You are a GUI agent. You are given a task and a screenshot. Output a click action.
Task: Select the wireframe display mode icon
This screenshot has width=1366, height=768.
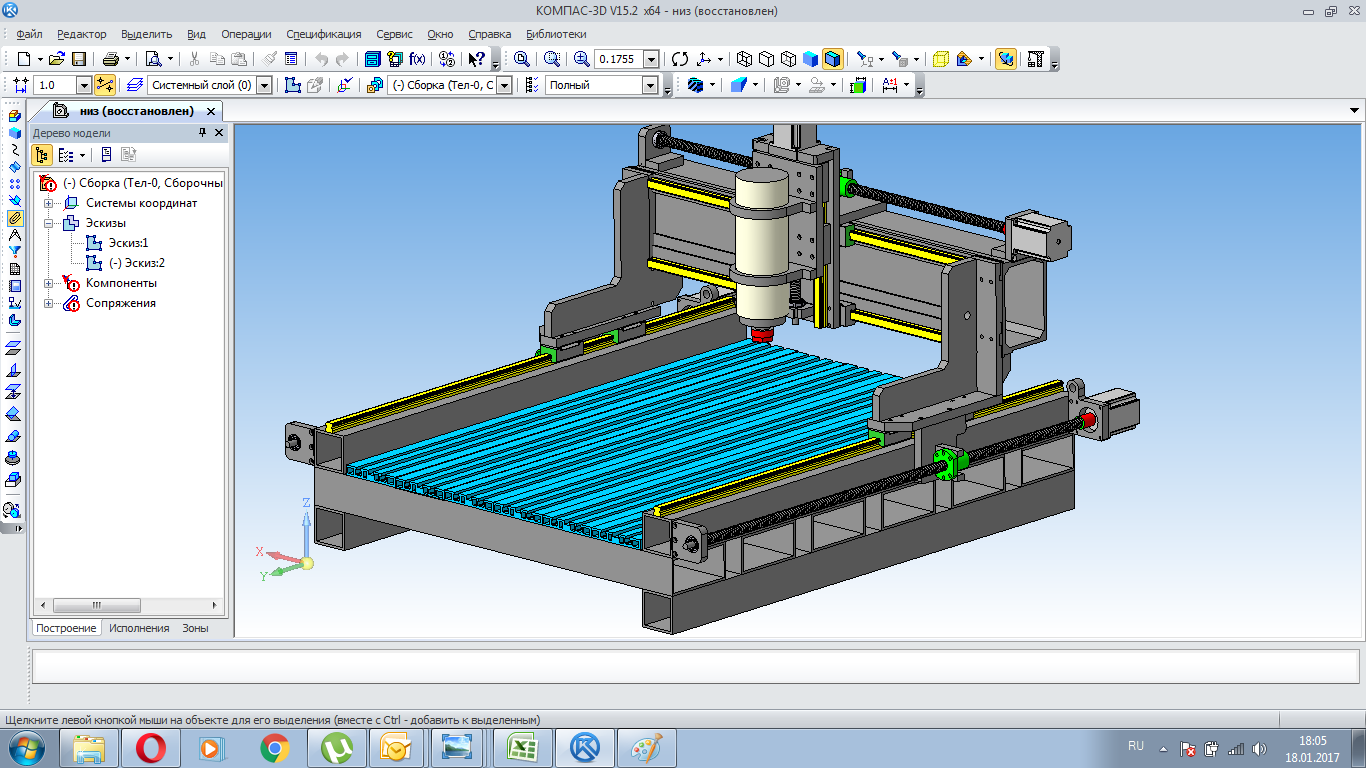click(x=743, y=59)
